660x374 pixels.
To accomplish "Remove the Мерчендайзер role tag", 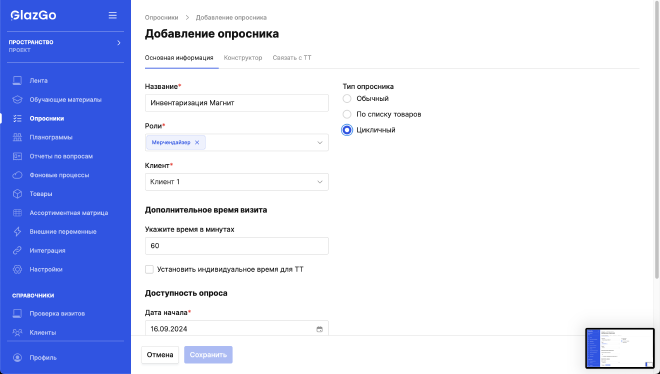I will (197, 143).
